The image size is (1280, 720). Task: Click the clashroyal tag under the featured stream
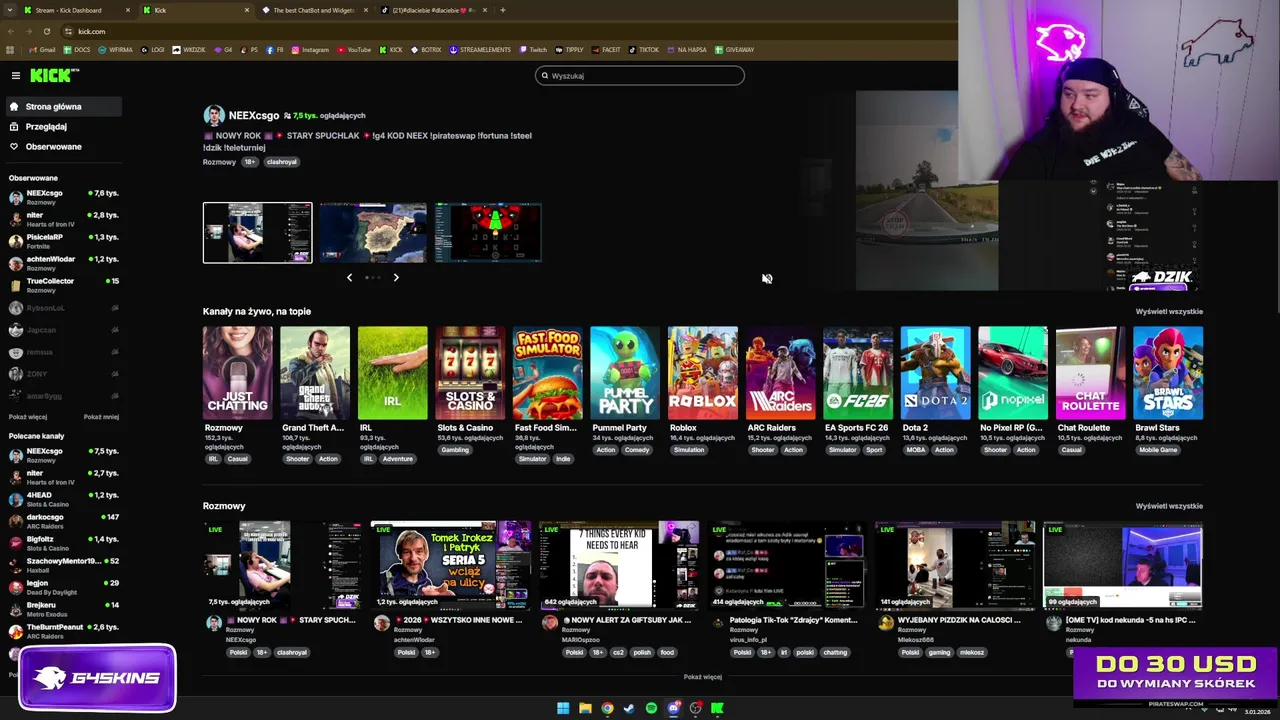[282, 162]
